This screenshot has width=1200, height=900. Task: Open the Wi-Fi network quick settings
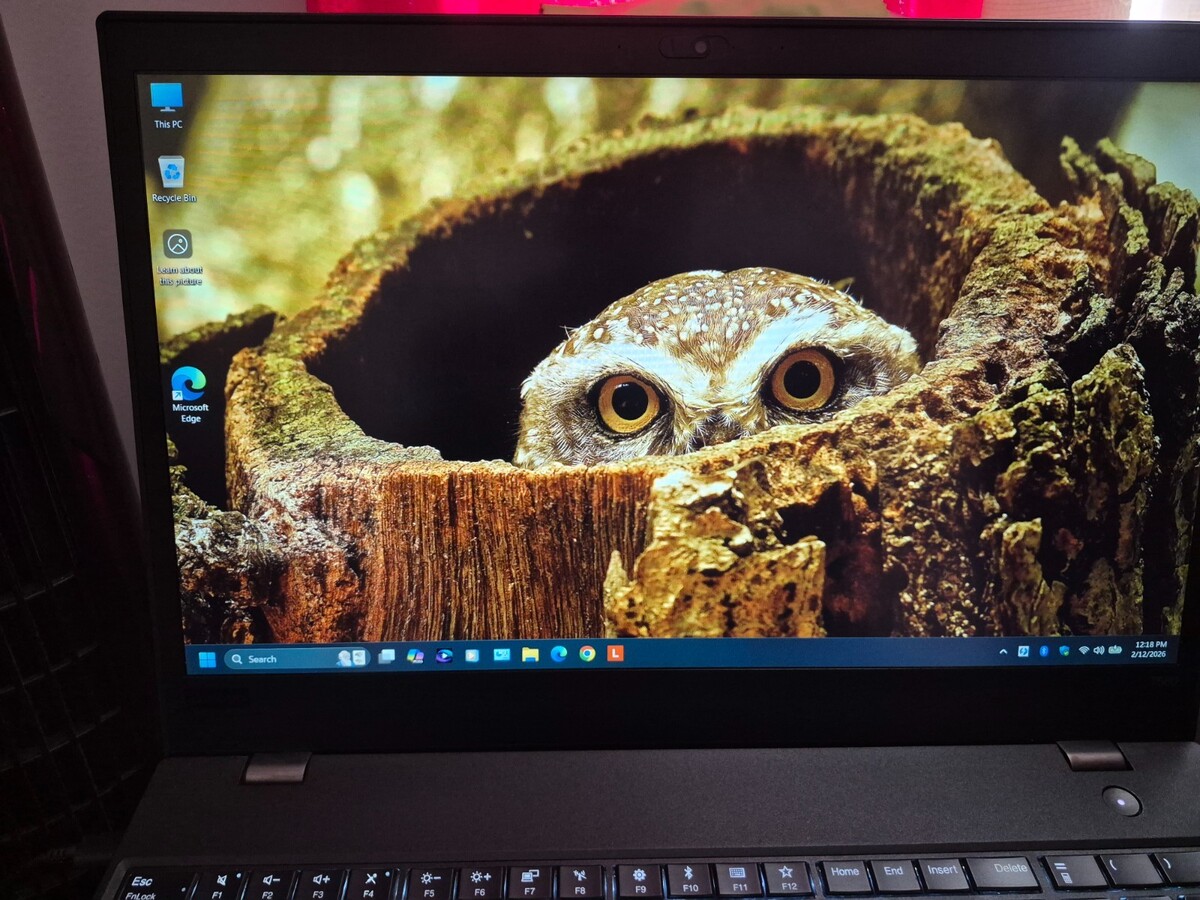point(1083,651)
